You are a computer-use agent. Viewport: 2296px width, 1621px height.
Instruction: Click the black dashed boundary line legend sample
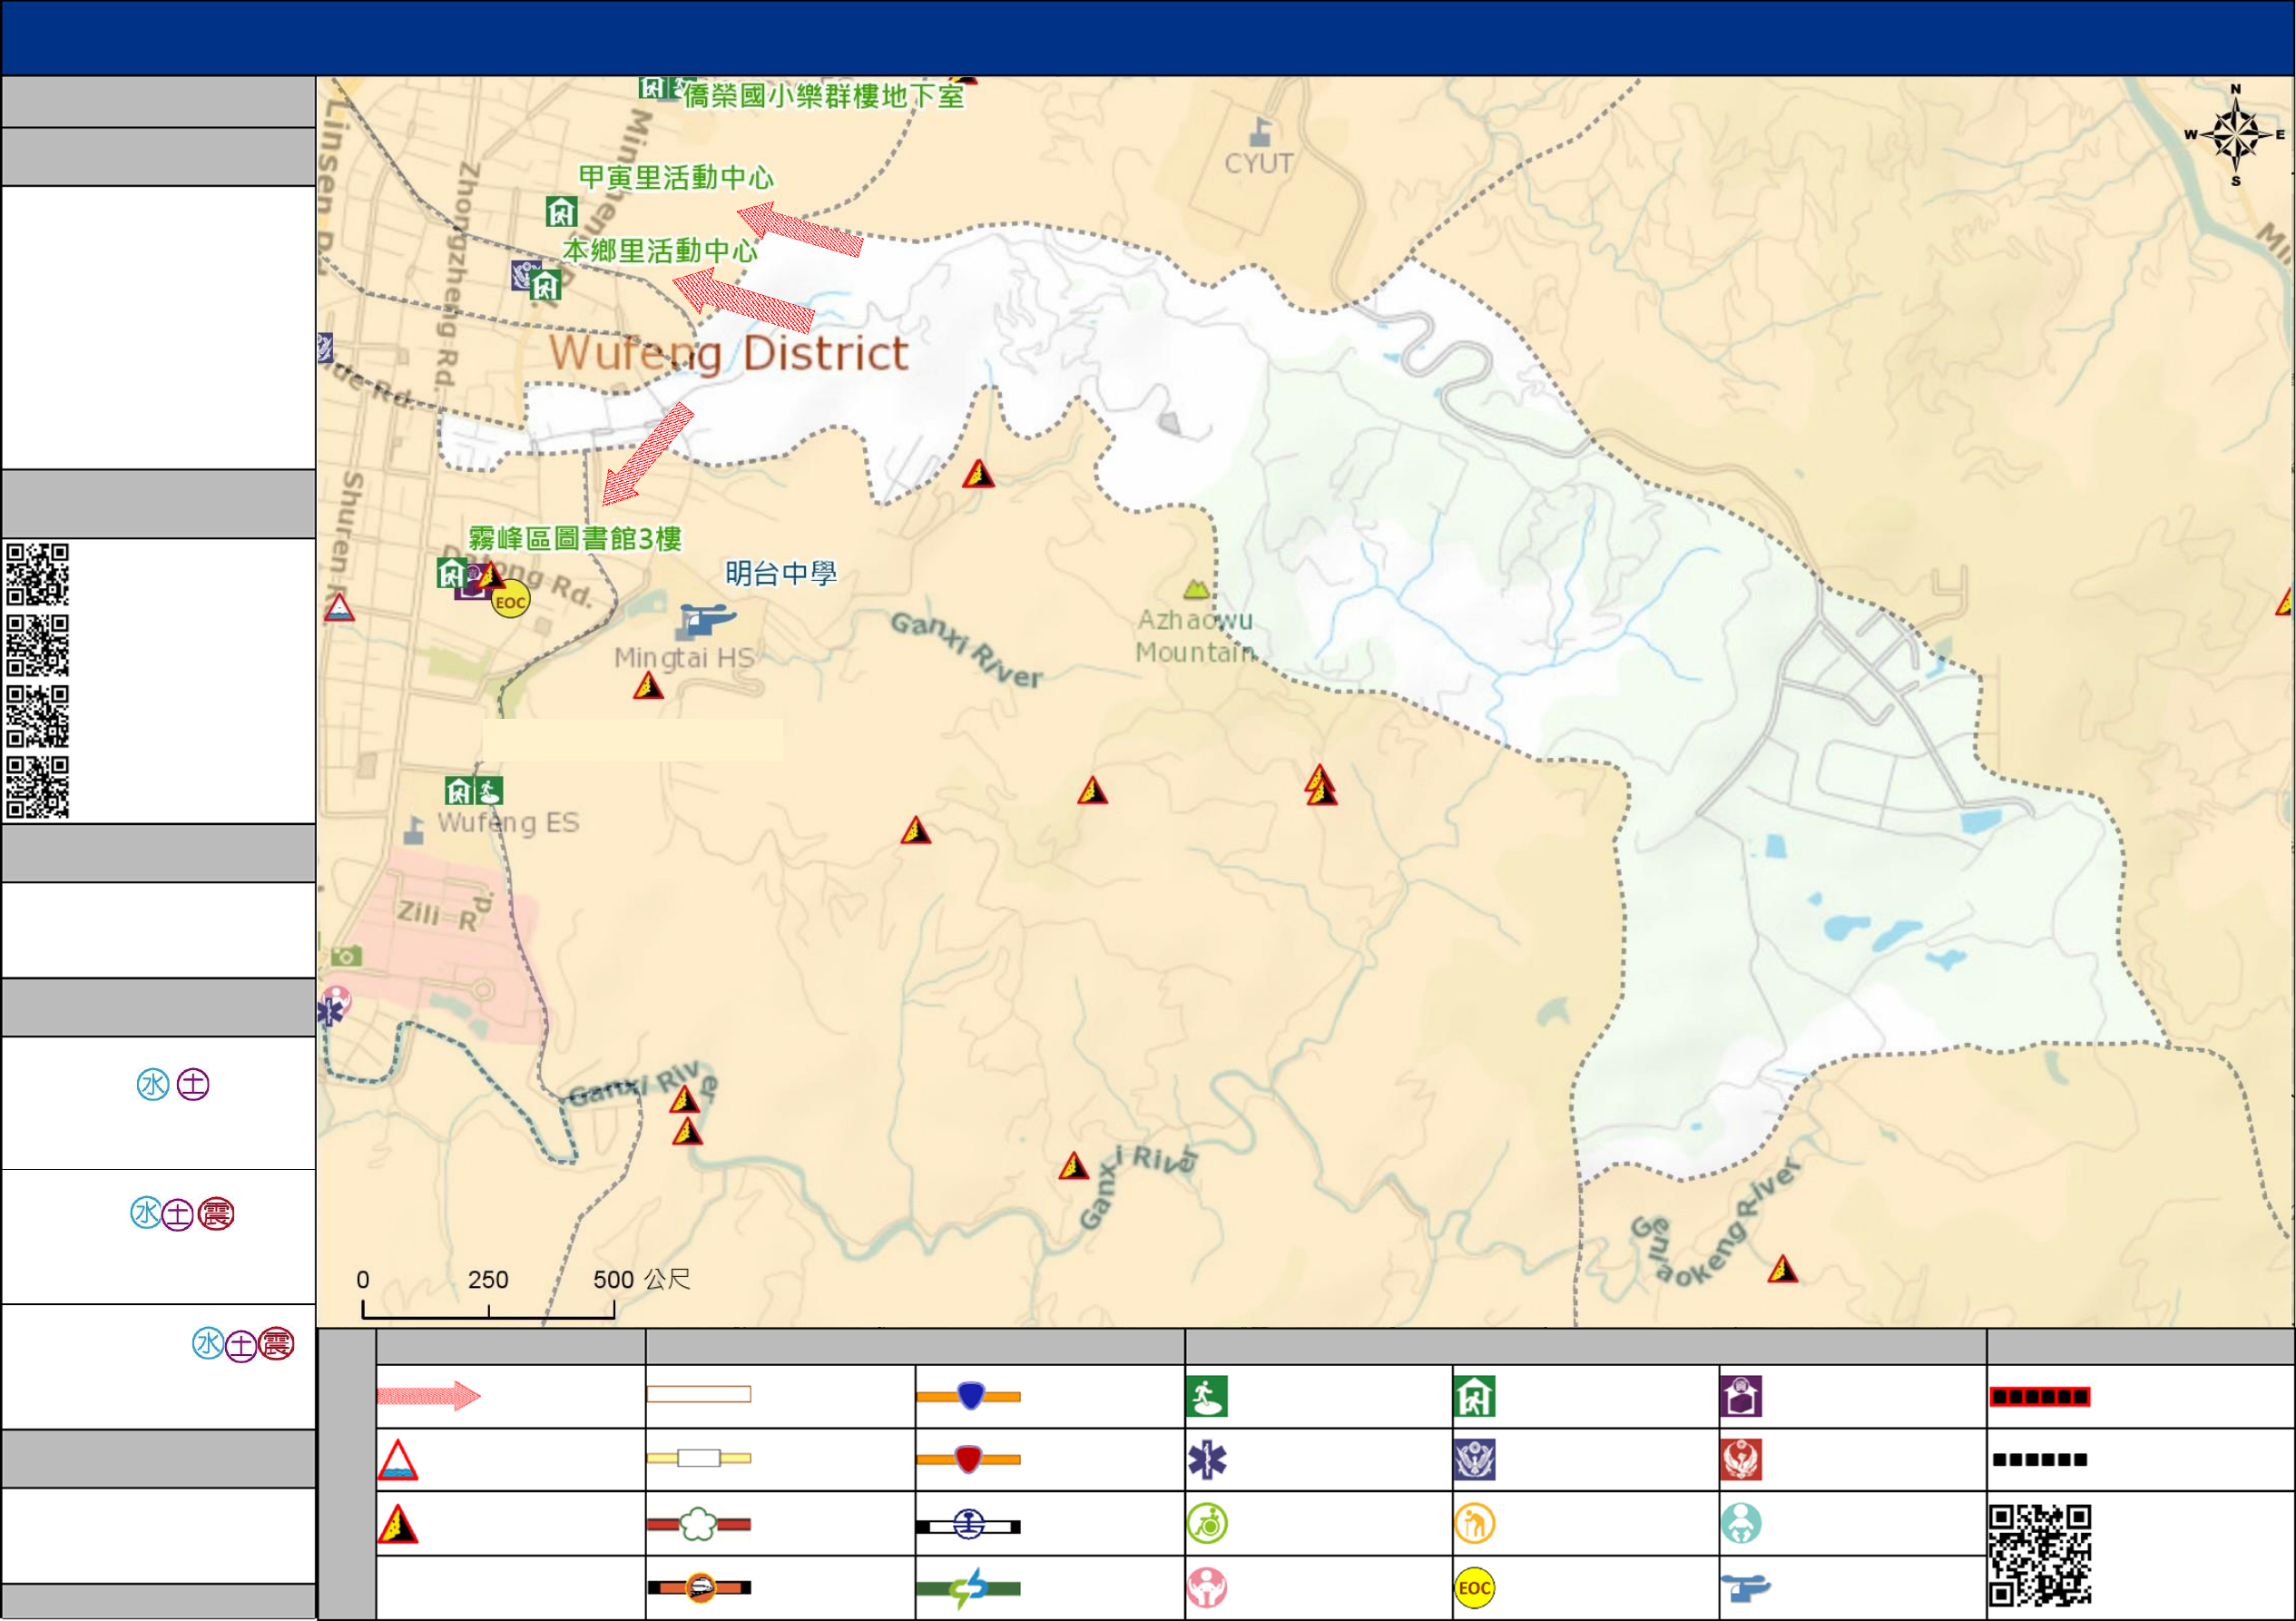(2040, 1460)
